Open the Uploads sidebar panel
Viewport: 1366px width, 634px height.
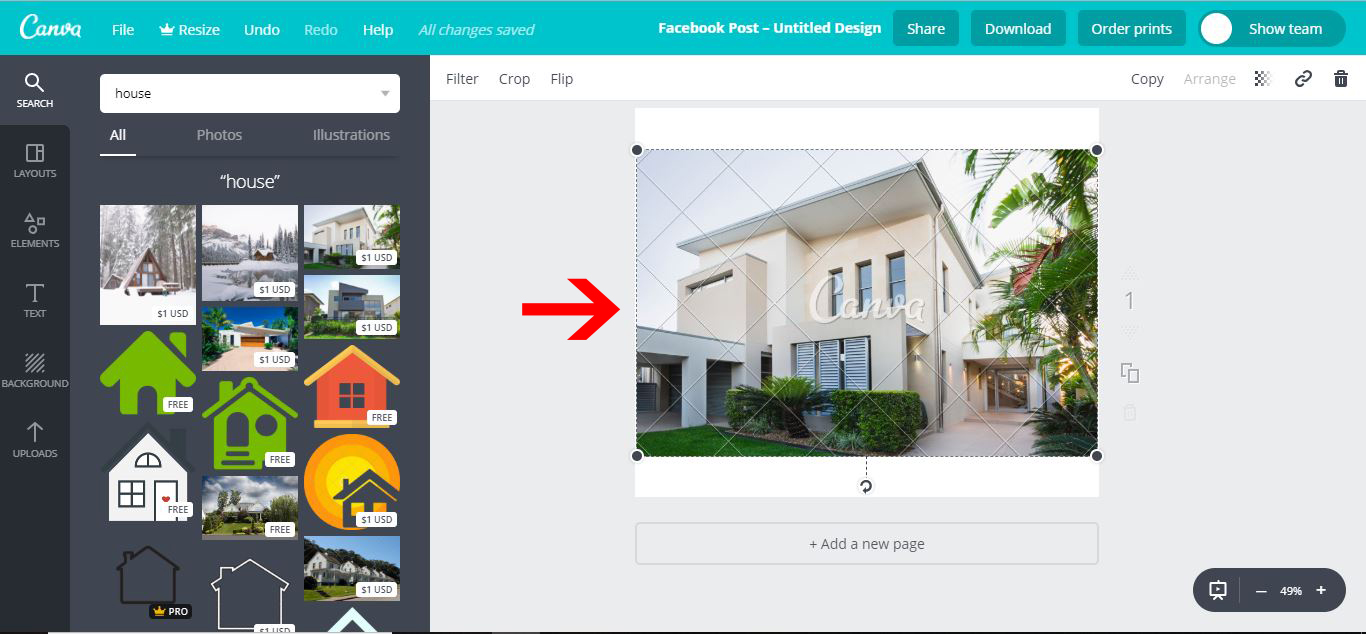(x=35, y=440)
